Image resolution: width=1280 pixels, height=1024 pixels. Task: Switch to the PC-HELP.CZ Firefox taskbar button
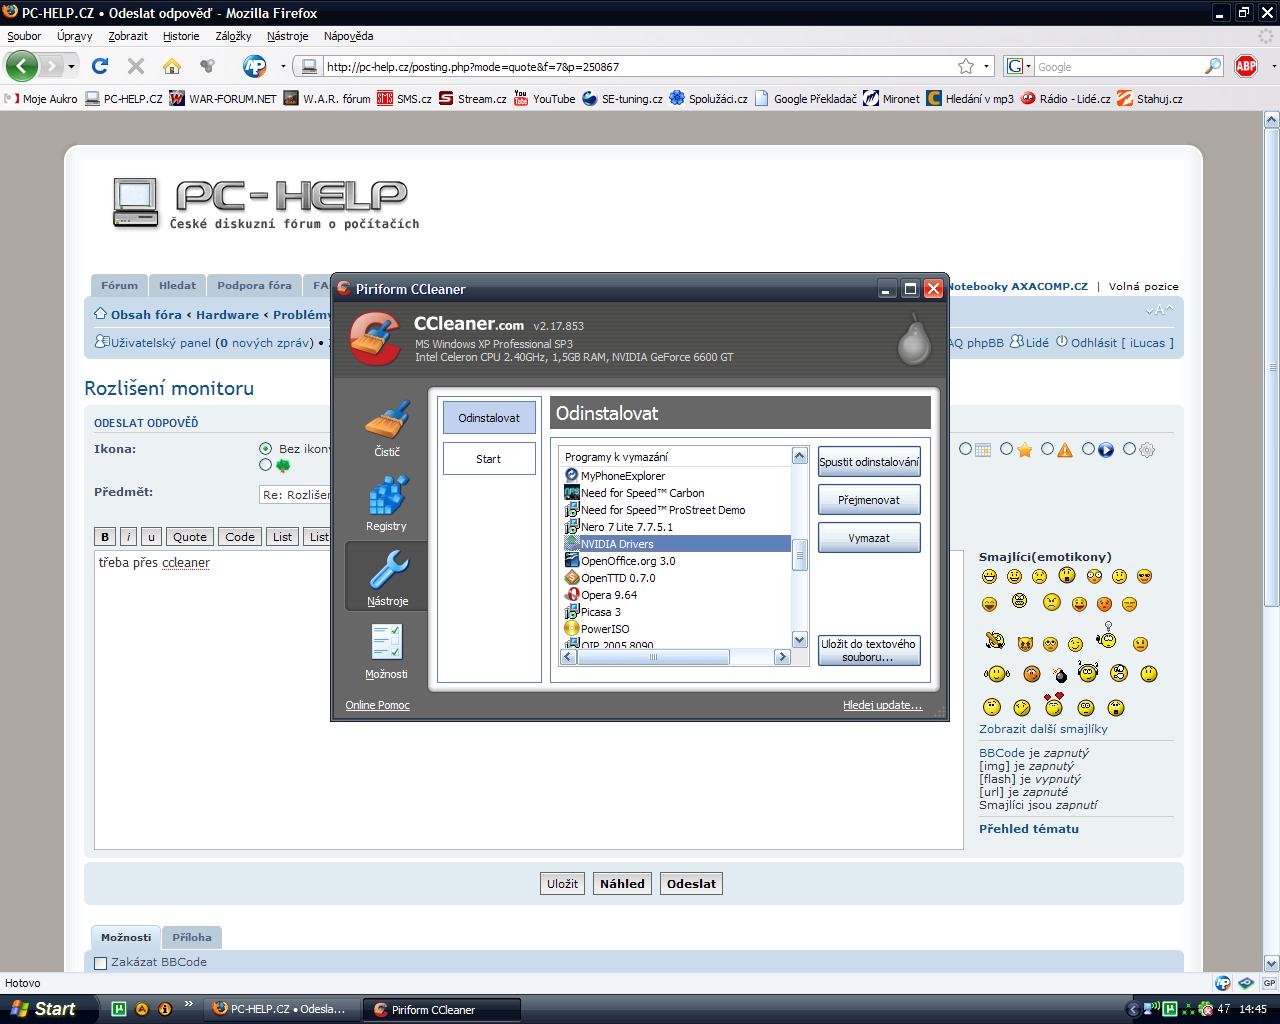pyautogui.click(x=282, y=1009)
